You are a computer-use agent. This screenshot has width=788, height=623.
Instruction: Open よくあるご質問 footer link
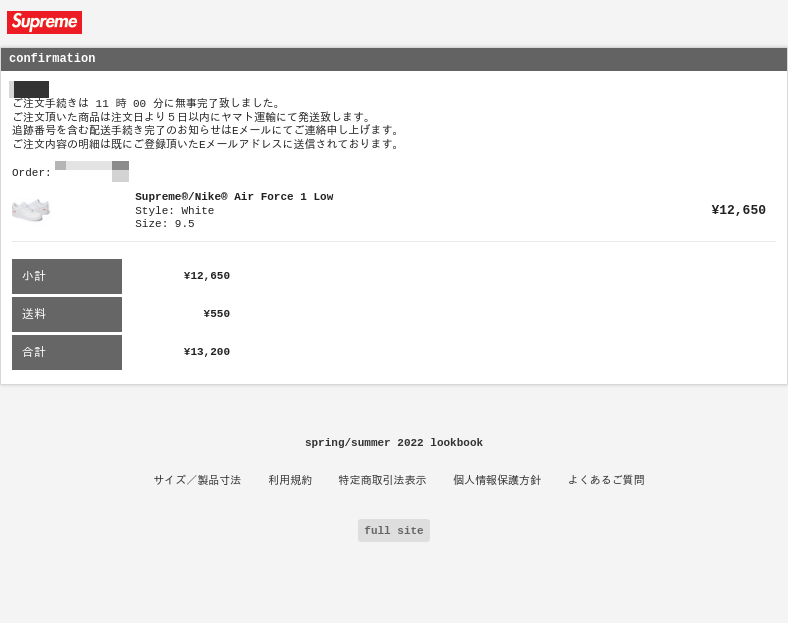606,480
